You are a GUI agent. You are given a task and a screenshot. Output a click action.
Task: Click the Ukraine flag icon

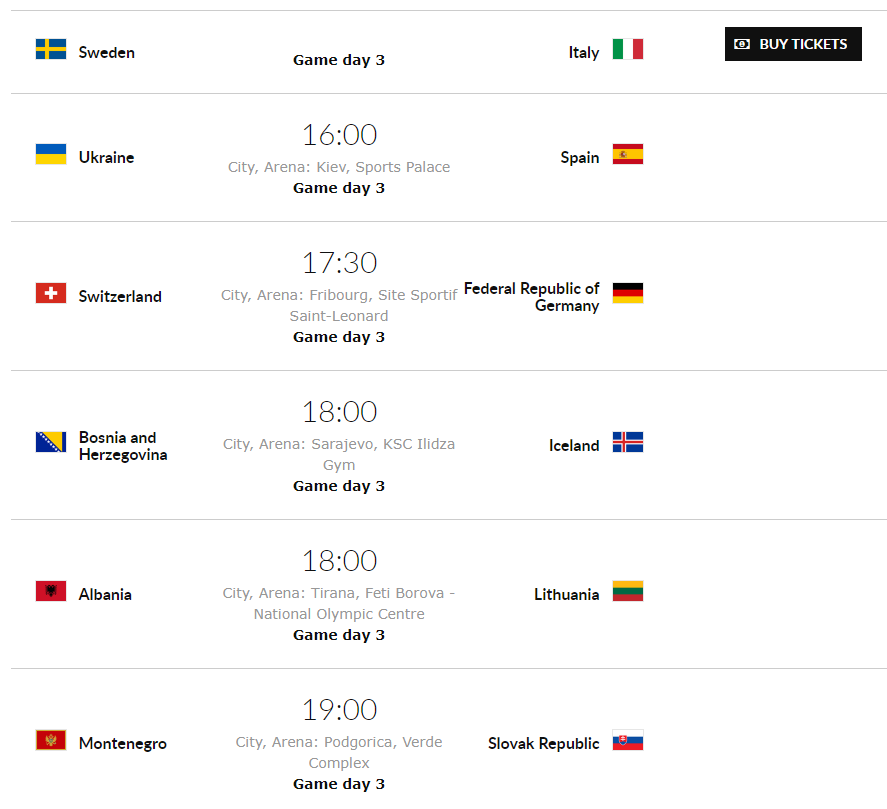51,154
